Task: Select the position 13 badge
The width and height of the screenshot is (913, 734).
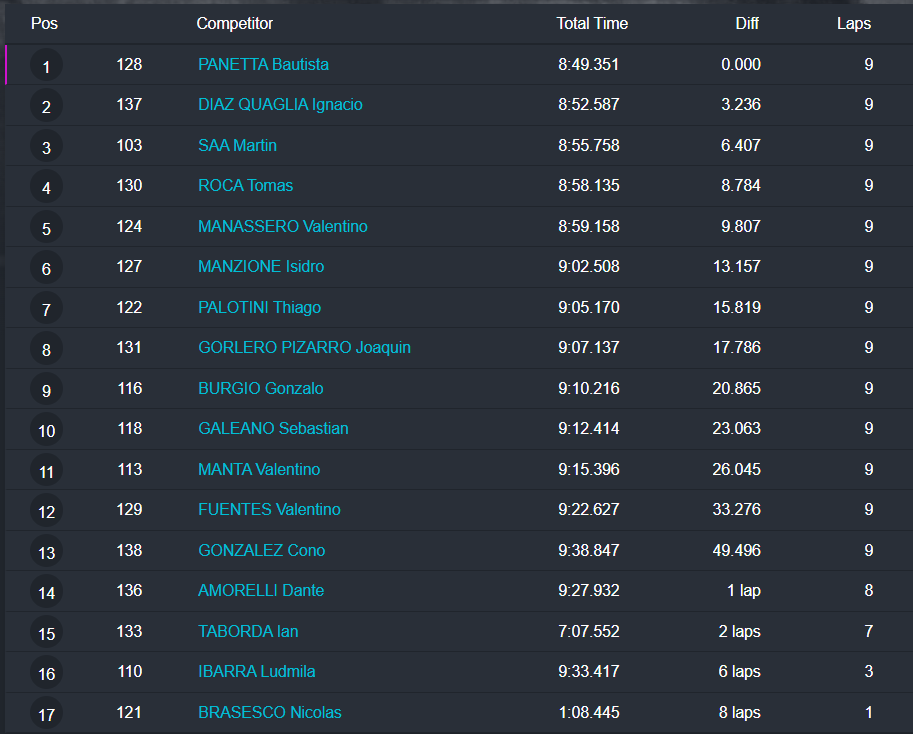Action: [x=46, y=553]
